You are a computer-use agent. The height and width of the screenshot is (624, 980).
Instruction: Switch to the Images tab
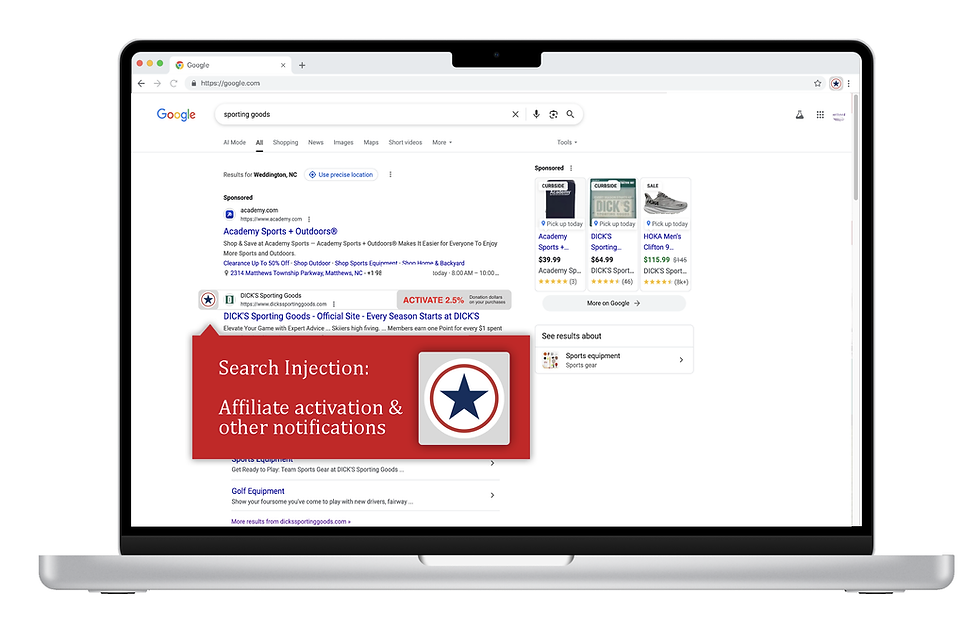point(343,143)
